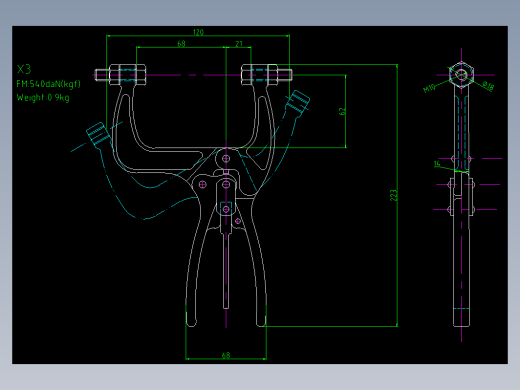
Task: Select the 223 overall height dimension
Action: tap(394, 195)
